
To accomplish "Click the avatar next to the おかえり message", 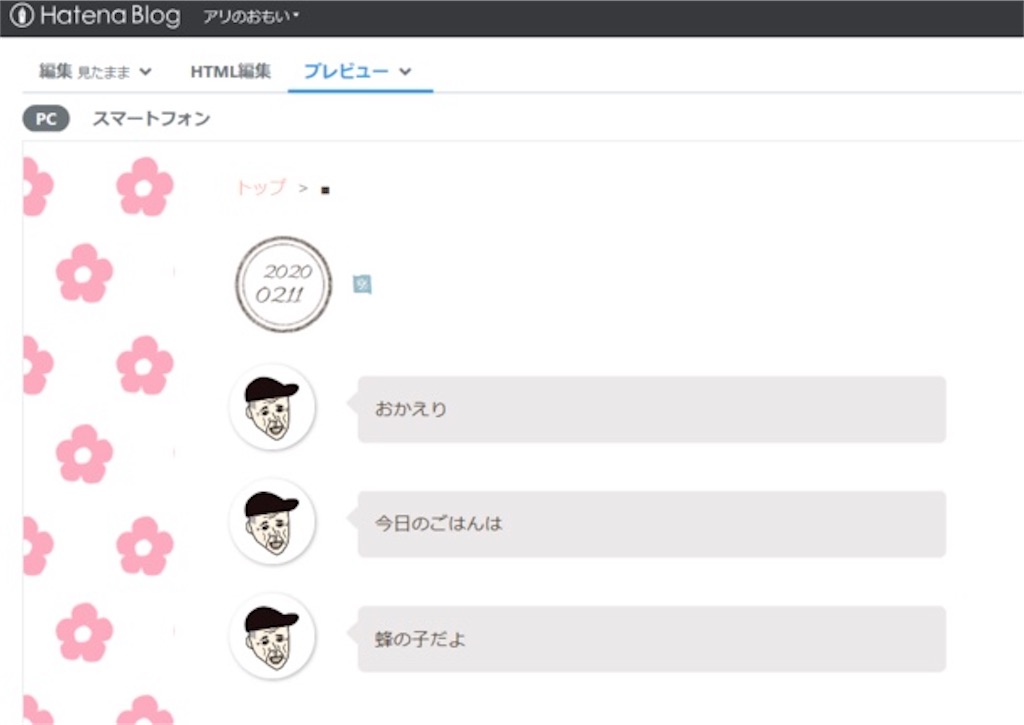I will 272,408.
